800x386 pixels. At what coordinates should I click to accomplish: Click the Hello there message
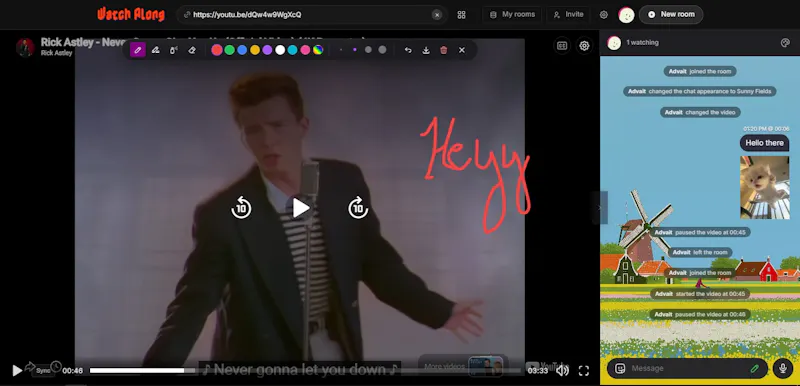pyautogui.click(x=764, y=143)
